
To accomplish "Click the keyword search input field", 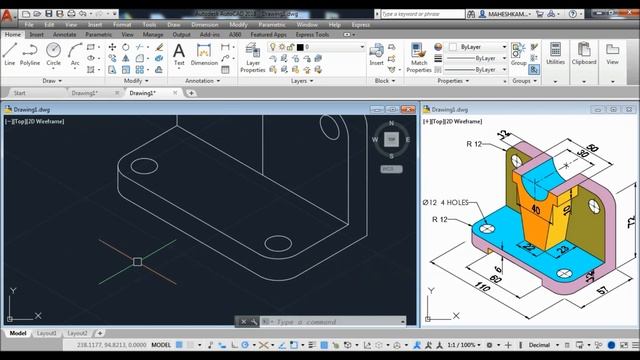I will [422, 14].
